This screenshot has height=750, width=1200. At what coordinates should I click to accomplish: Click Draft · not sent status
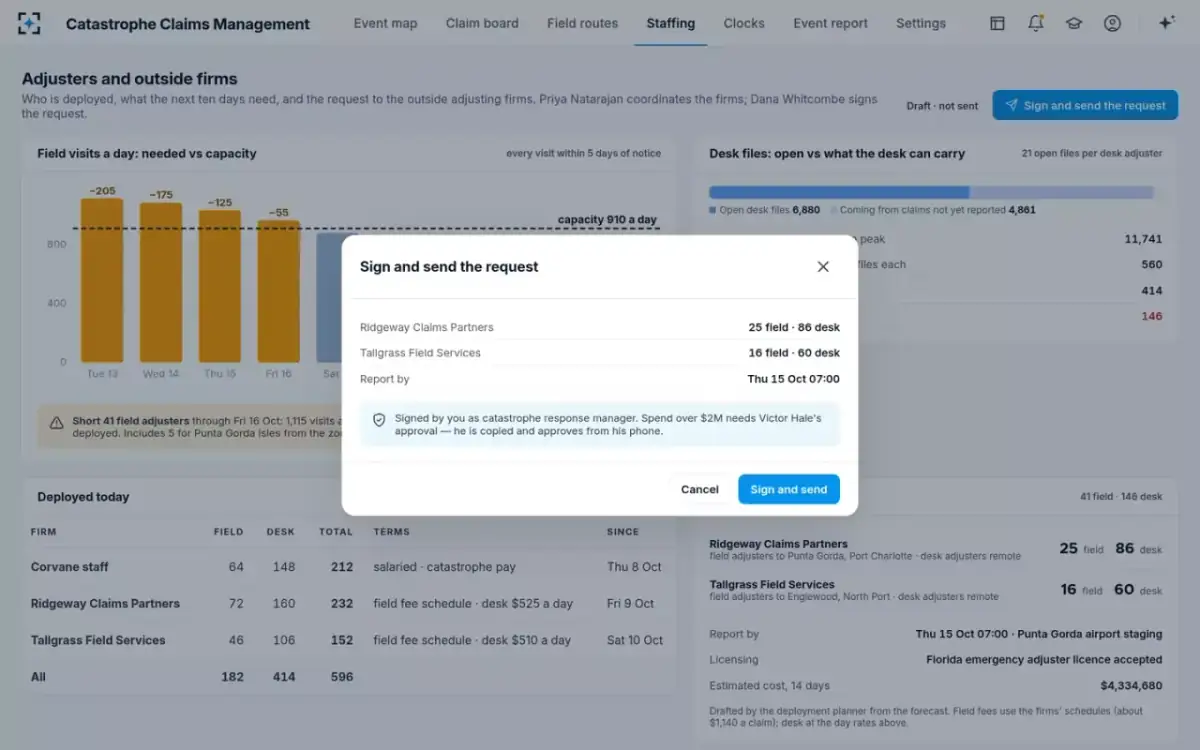point(942,106)
